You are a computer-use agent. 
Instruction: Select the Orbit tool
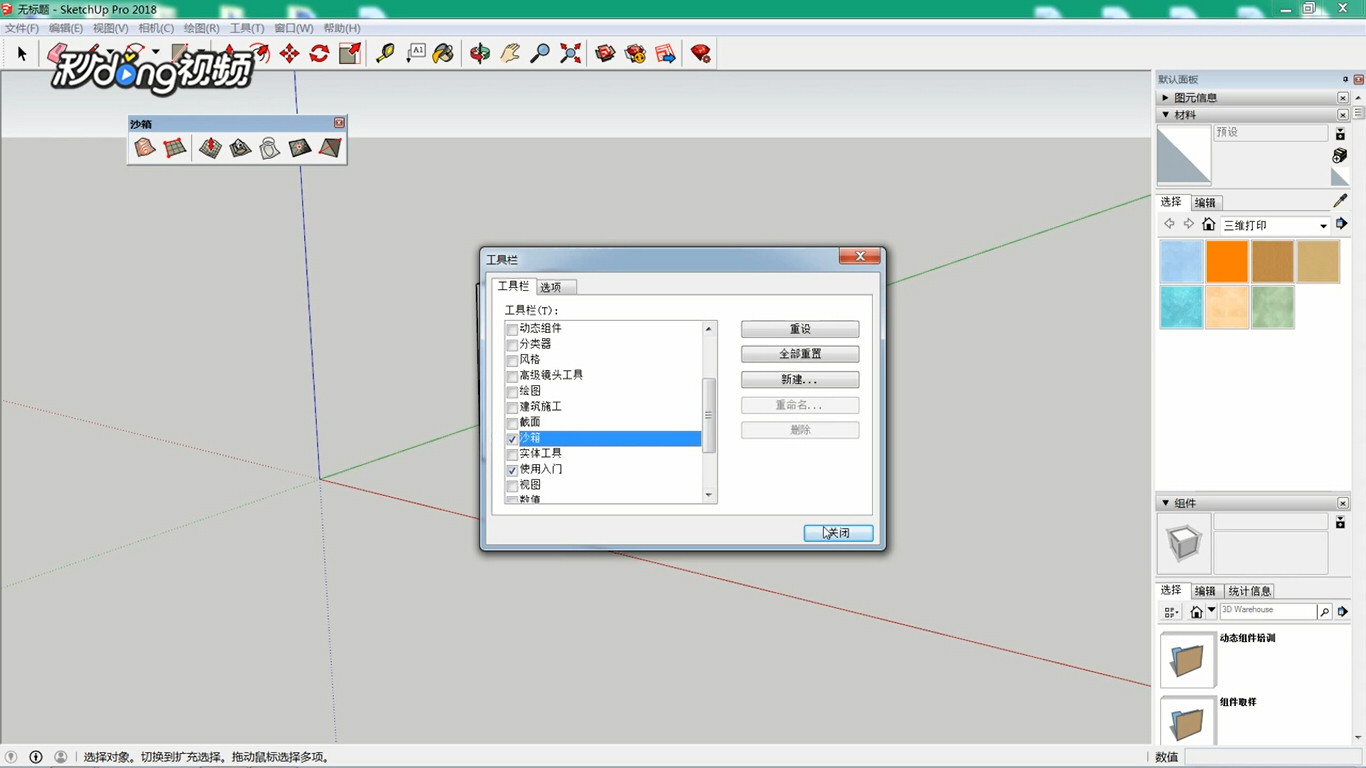480,54
